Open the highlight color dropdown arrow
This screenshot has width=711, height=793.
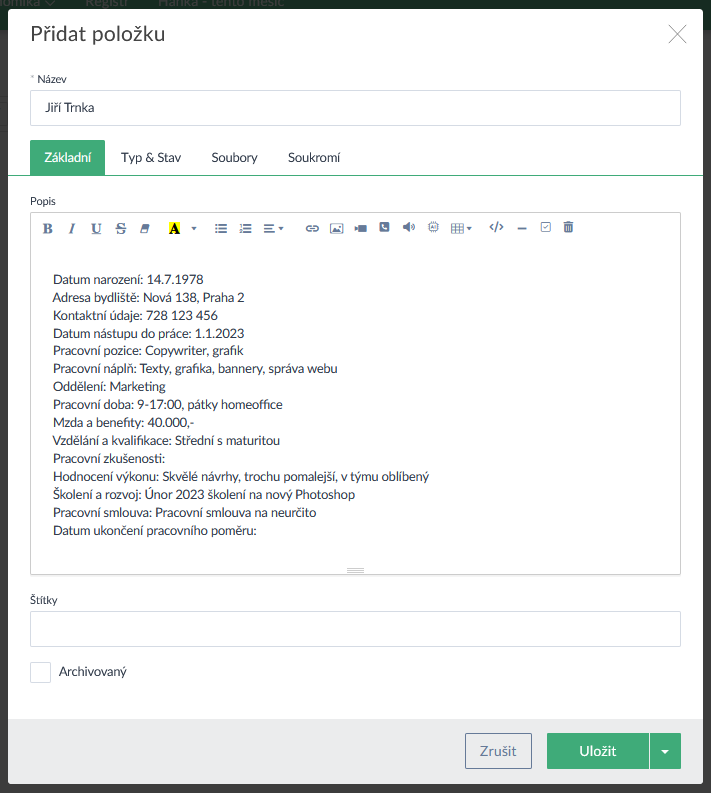tap(194, 228)
